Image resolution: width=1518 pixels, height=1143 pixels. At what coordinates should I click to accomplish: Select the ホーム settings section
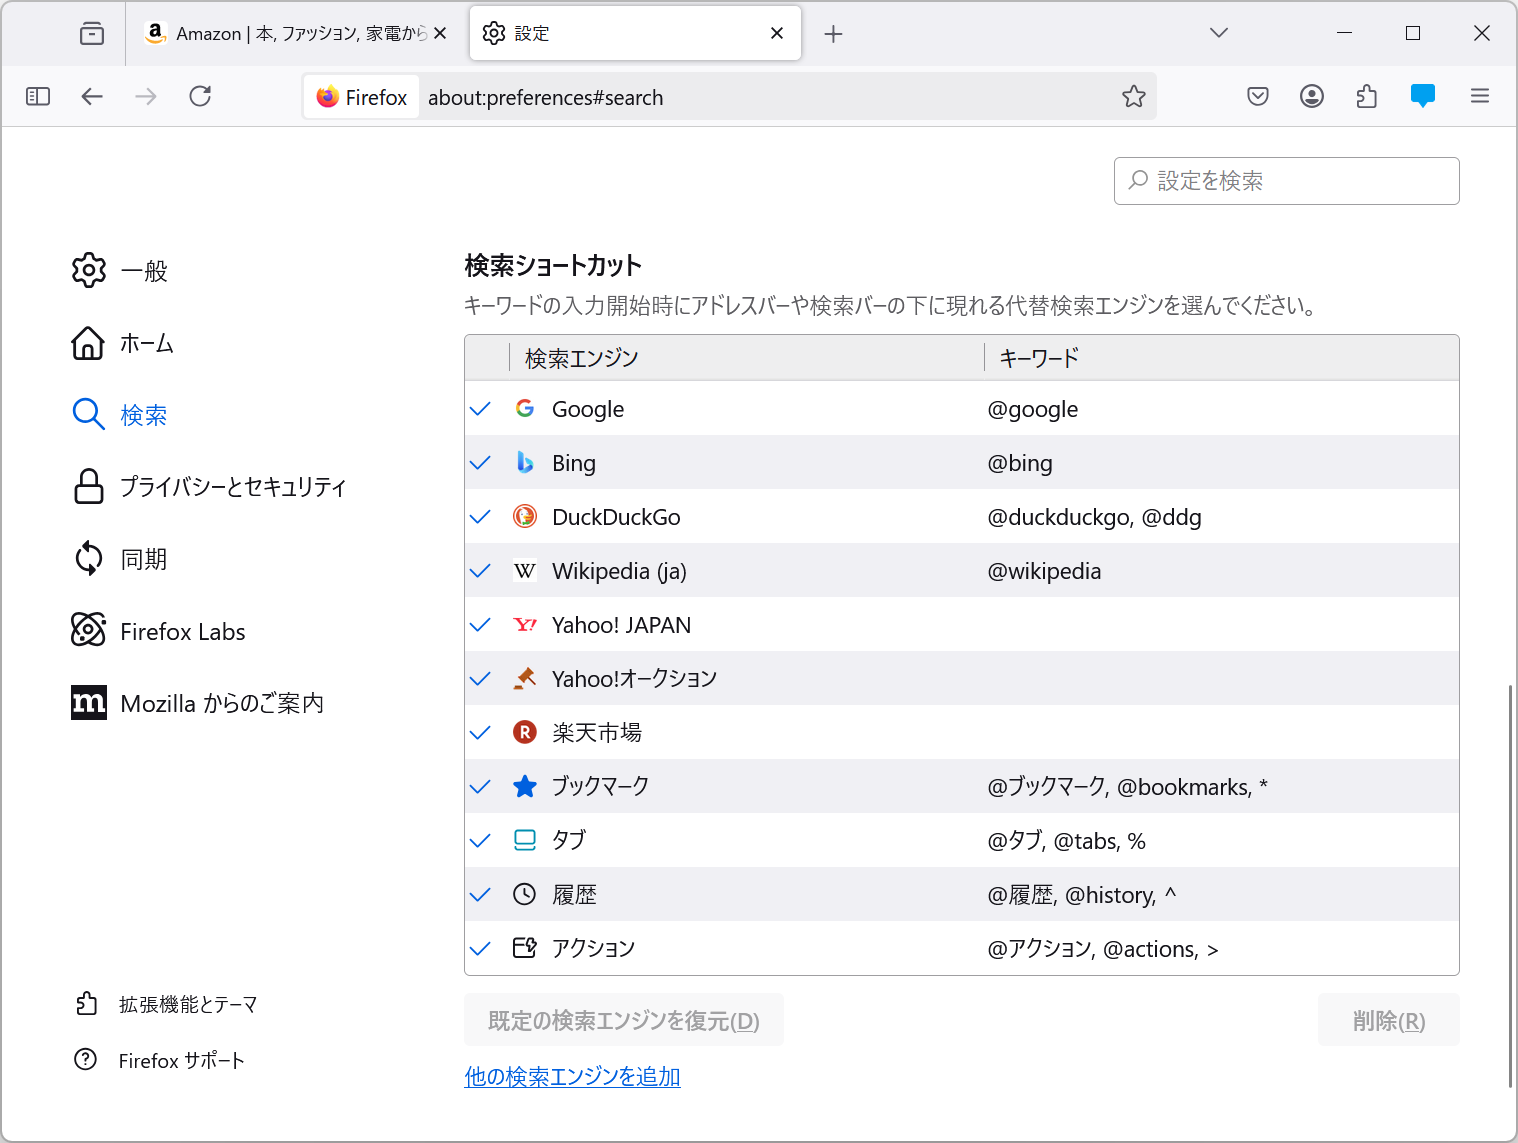[x=146, y=343]
